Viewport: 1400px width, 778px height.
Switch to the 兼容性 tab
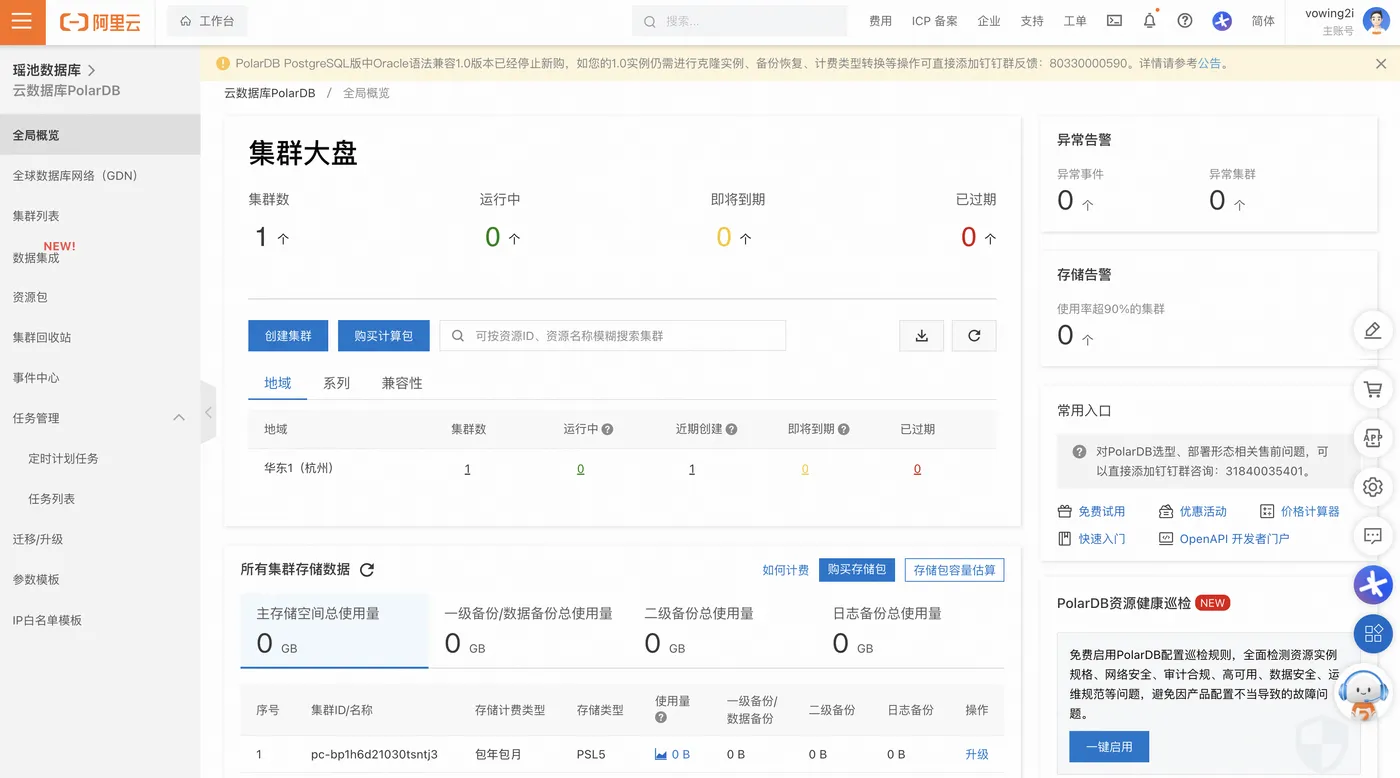click(x=402, y=383)
